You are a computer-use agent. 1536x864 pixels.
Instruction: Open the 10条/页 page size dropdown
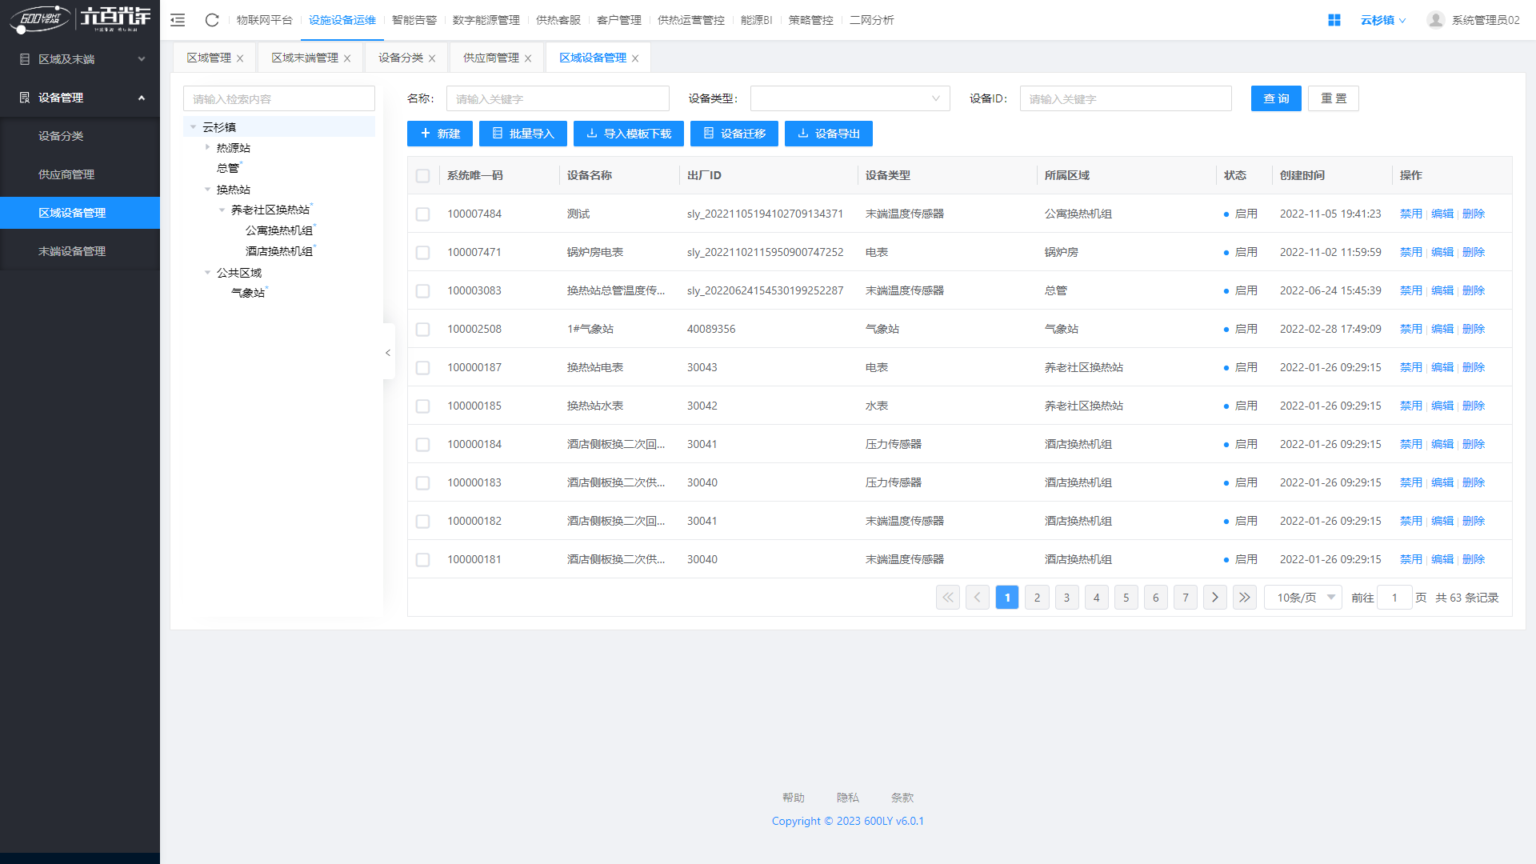tap(1303, 598)
